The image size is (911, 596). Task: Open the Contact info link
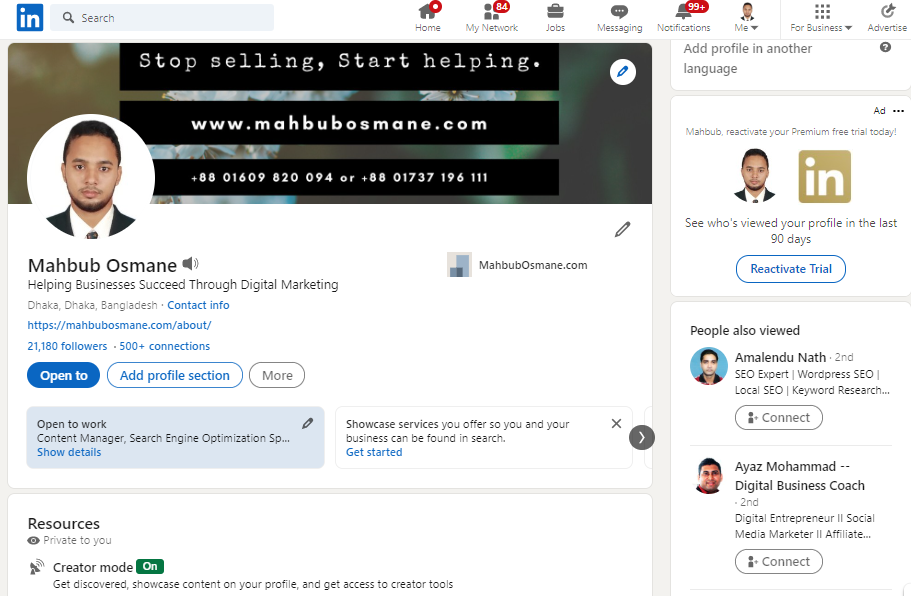198,305
